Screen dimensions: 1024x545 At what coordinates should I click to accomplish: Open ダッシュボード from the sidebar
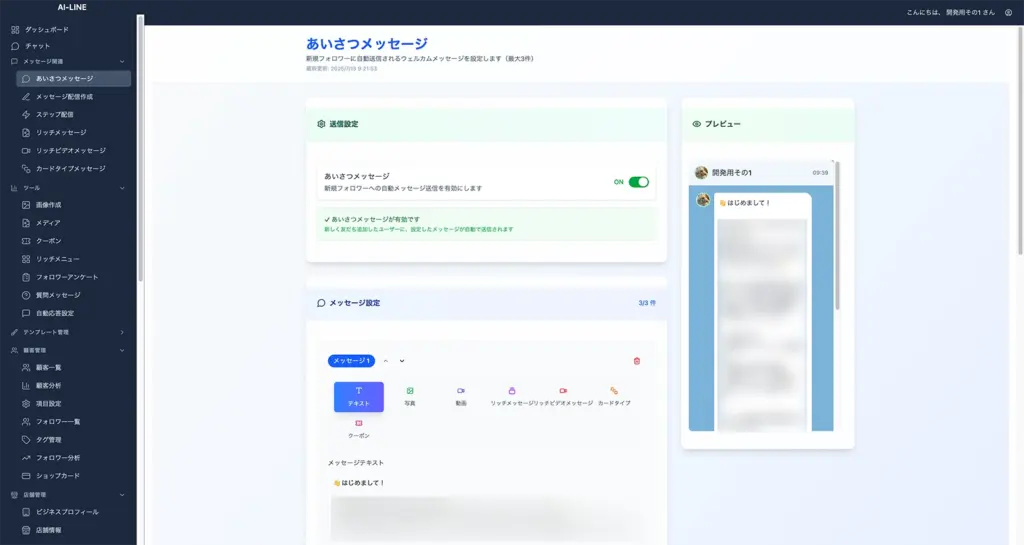tap(48, 30)
